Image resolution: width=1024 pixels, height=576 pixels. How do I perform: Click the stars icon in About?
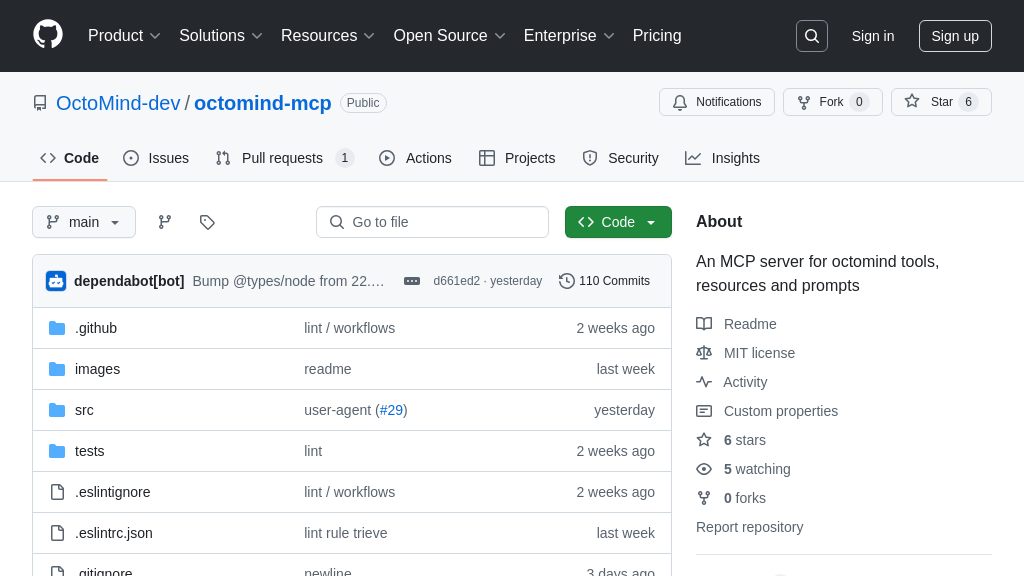click(704, 440)
